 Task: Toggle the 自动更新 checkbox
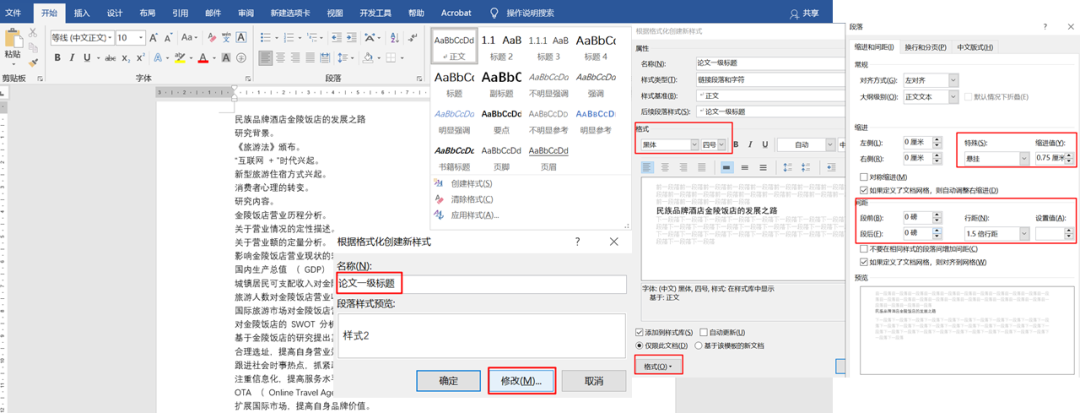pos(704,332)
